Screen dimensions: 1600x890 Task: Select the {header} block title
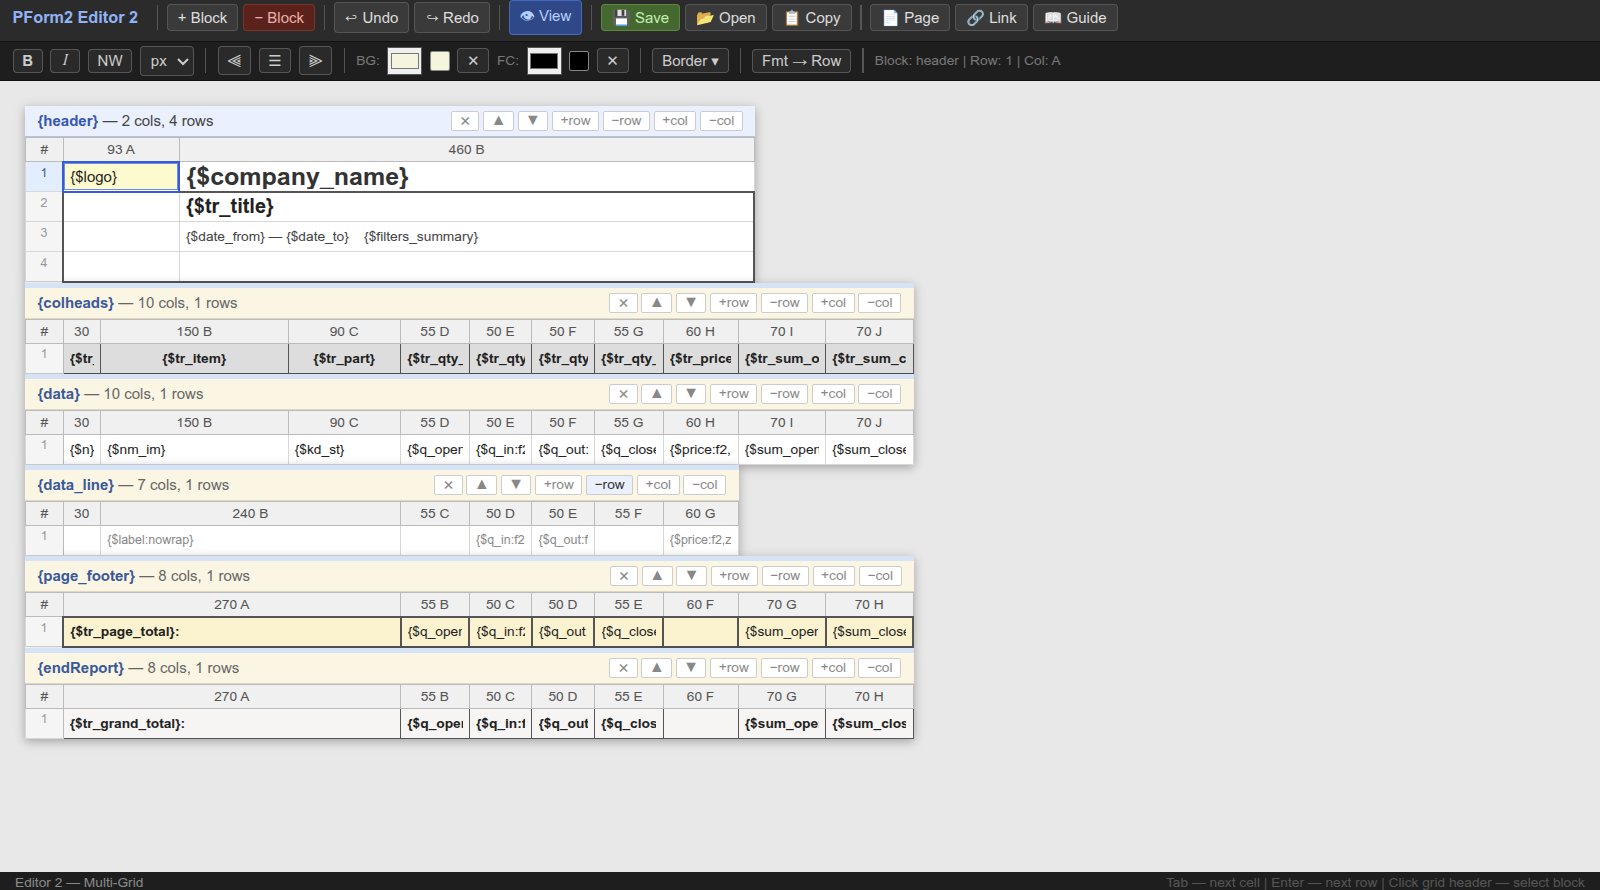68,121
